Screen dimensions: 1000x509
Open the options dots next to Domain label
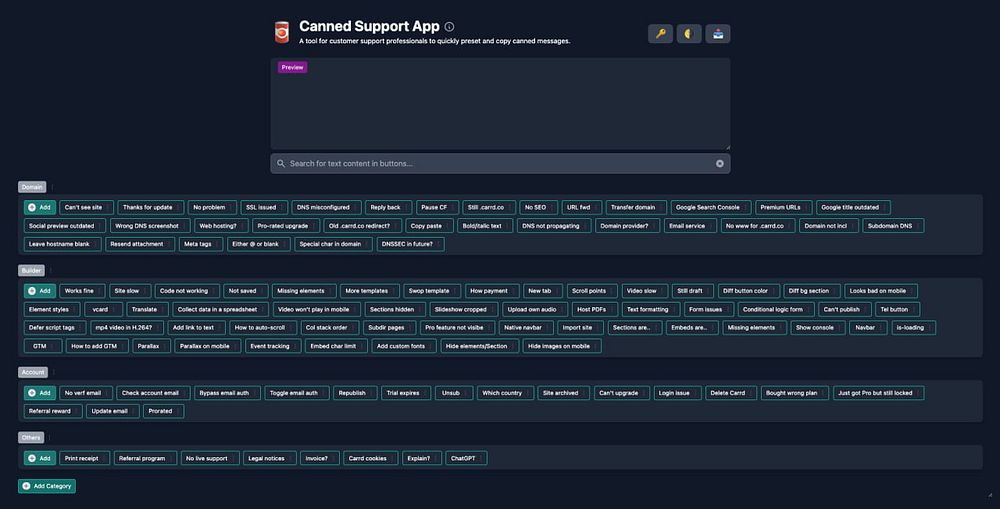(x=52, y=187)
